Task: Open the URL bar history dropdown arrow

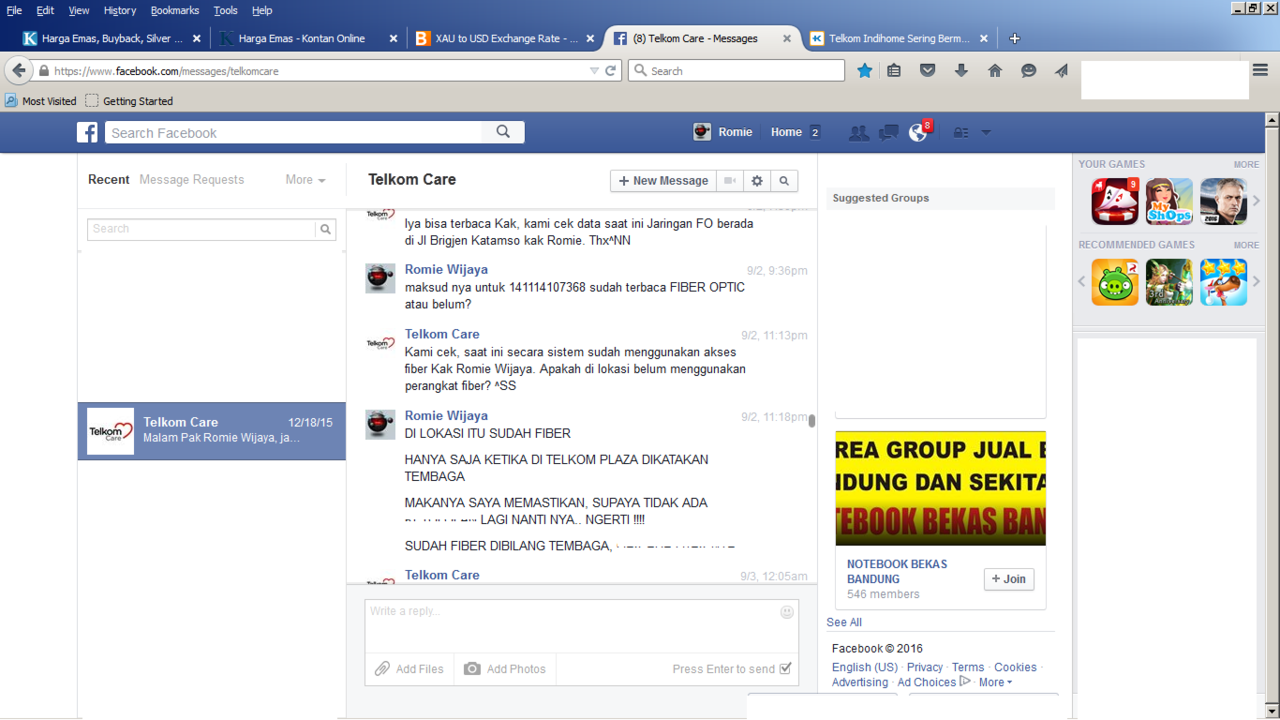Action: [x=594, y=71]
